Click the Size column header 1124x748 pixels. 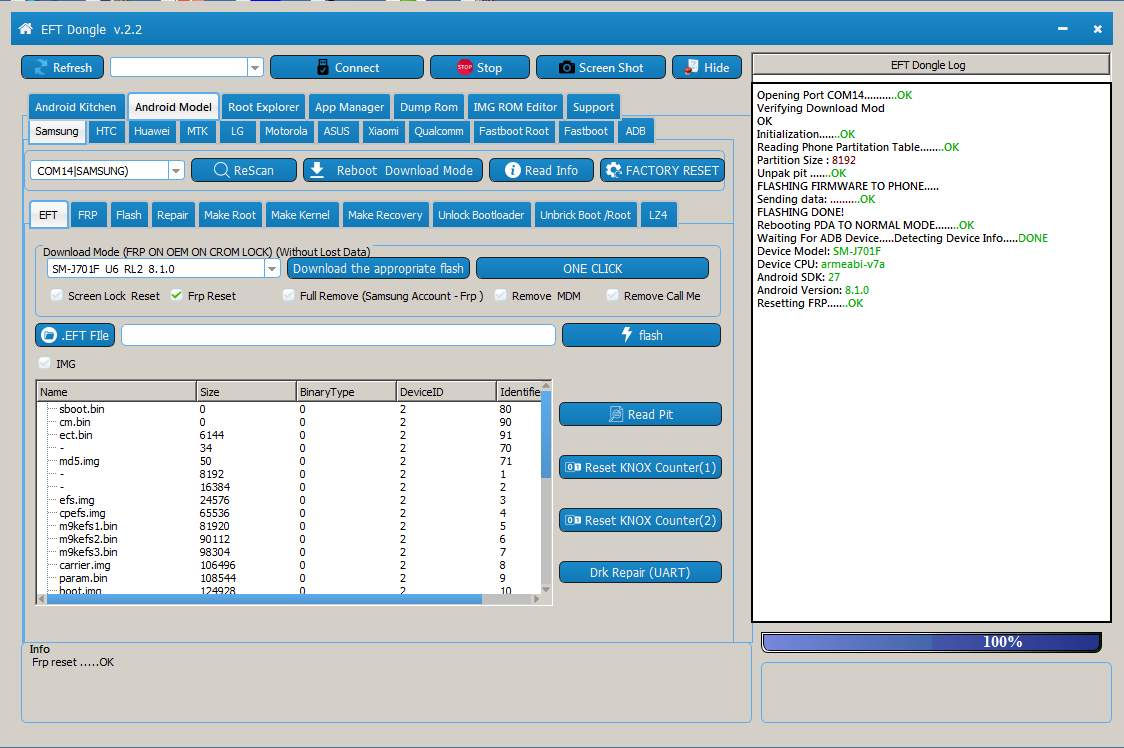click(247, 392)
